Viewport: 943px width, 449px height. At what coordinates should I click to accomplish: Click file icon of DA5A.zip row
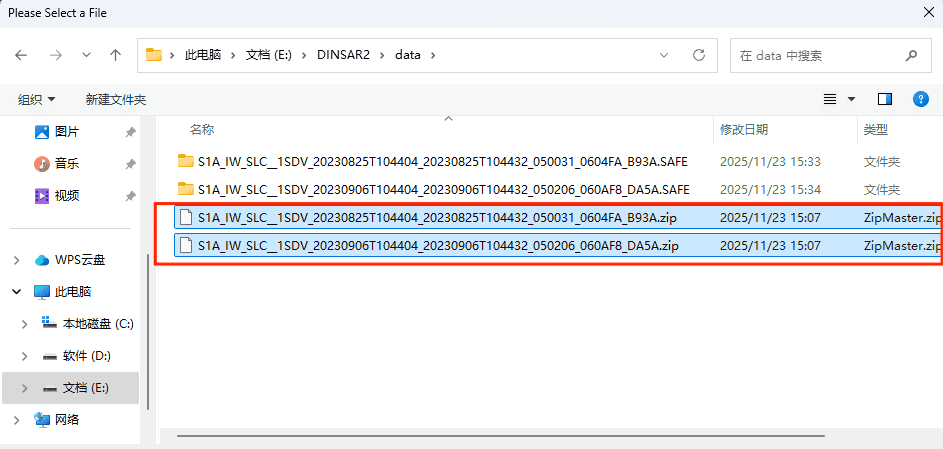187,246
